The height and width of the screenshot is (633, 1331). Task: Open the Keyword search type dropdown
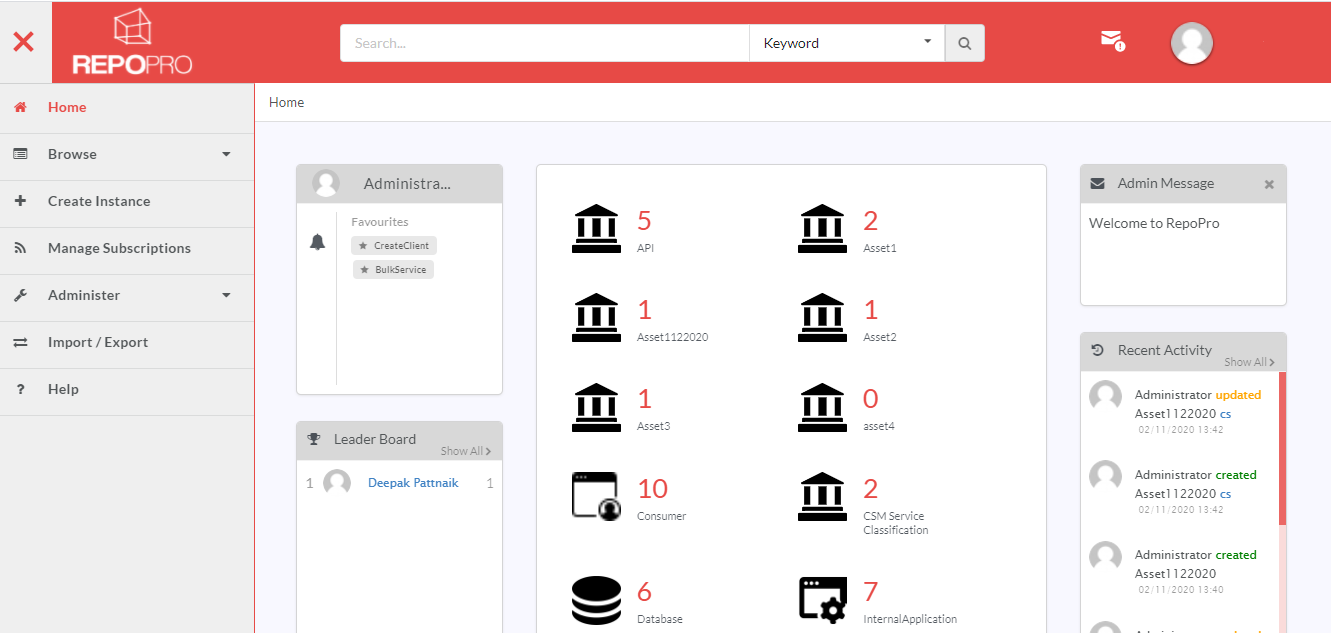[x=847, y=43]
